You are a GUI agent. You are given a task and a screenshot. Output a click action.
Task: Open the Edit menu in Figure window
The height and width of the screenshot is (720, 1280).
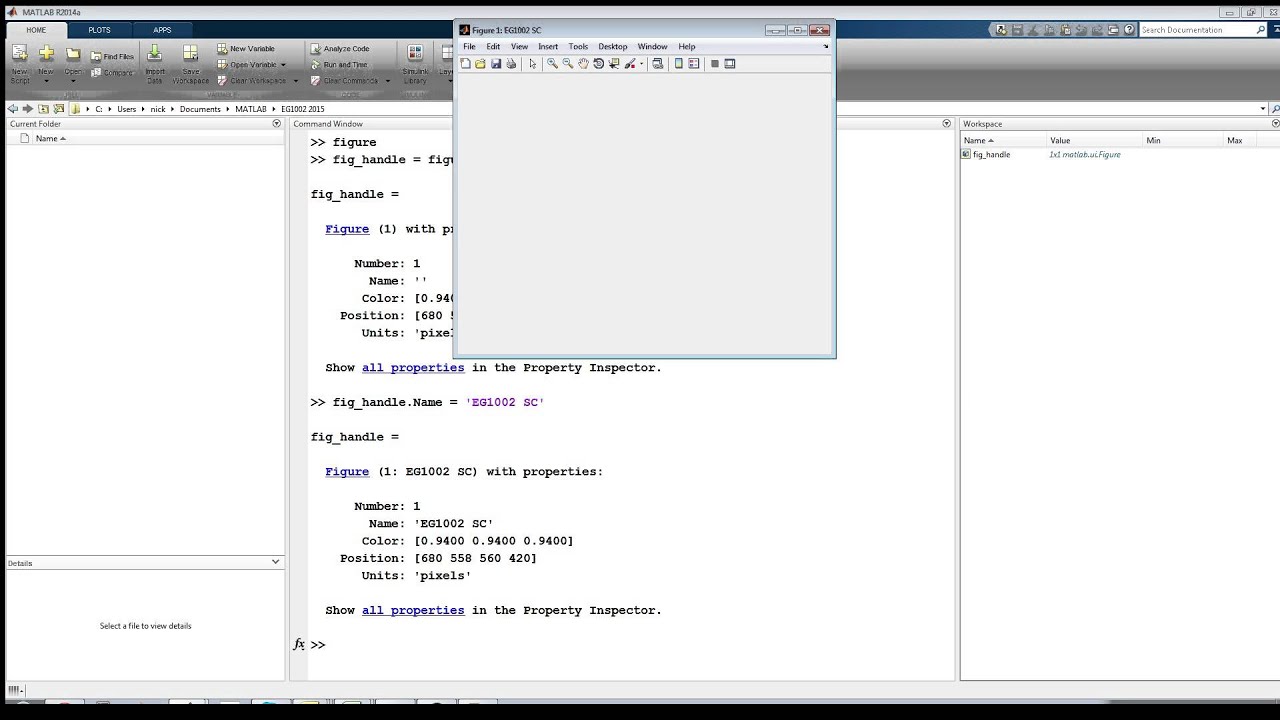tap(493, 47)
